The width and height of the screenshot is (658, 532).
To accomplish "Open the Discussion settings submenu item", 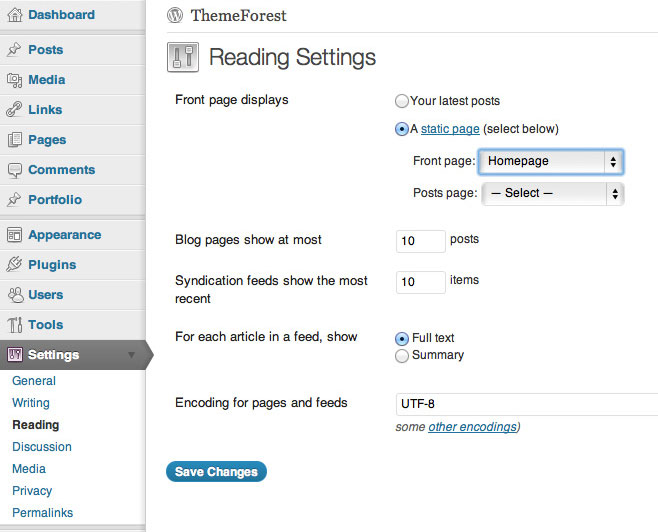I will point(42,447).
